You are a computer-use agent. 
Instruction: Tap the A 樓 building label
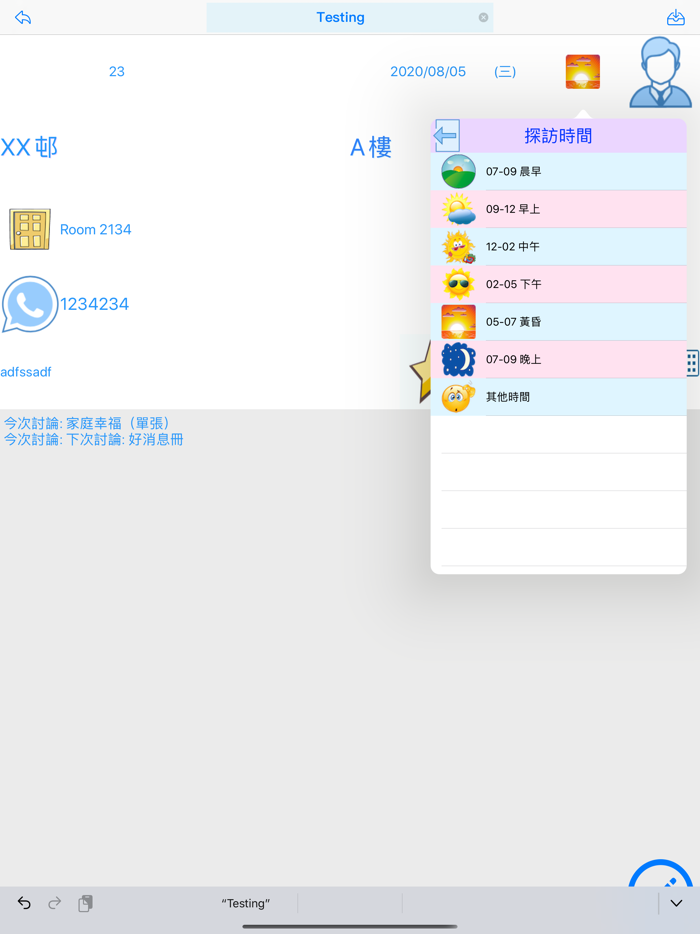pyautogui.click(x=371, y=147)
